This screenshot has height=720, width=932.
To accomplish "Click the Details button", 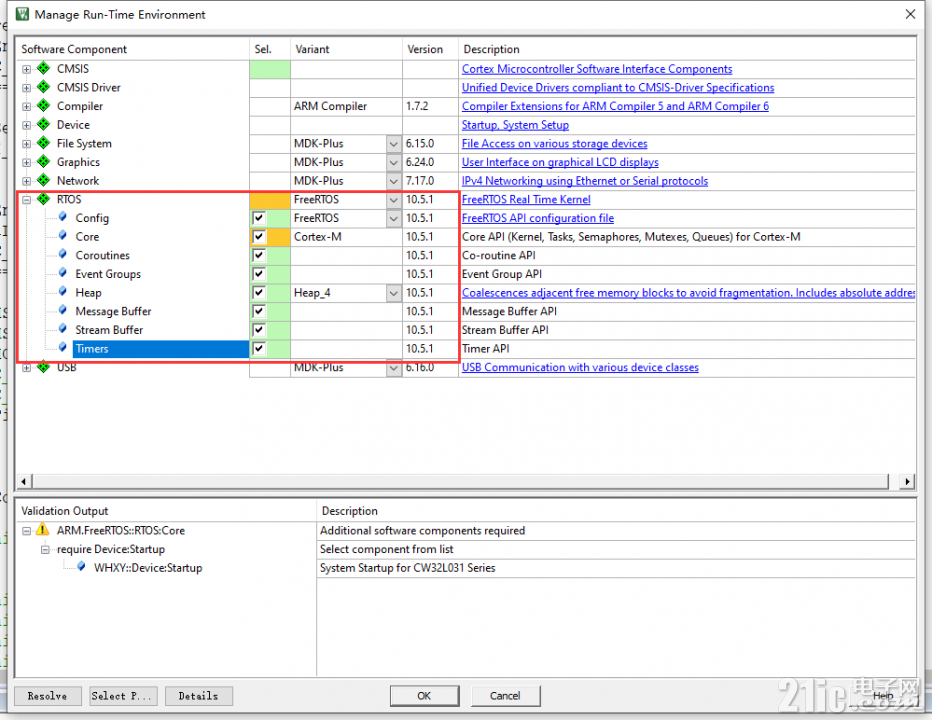I will 199,696.
